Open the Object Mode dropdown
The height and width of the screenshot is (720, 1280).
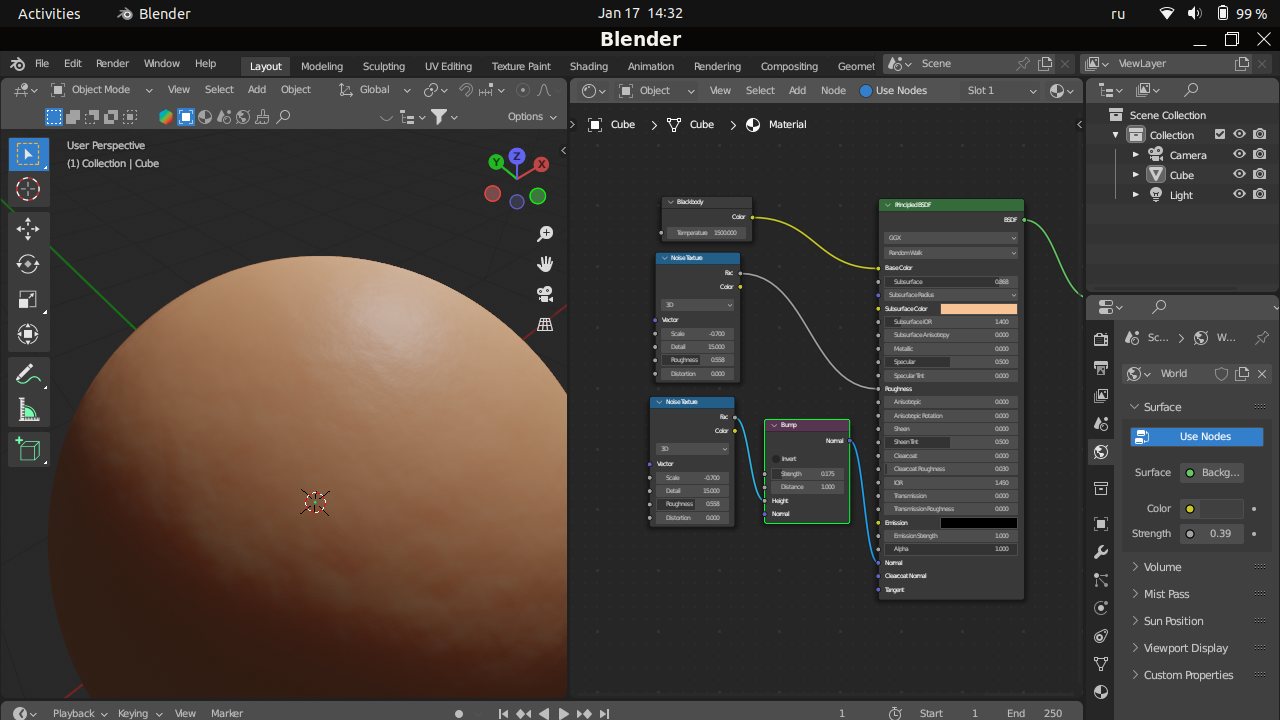click(x=102, y=90)
